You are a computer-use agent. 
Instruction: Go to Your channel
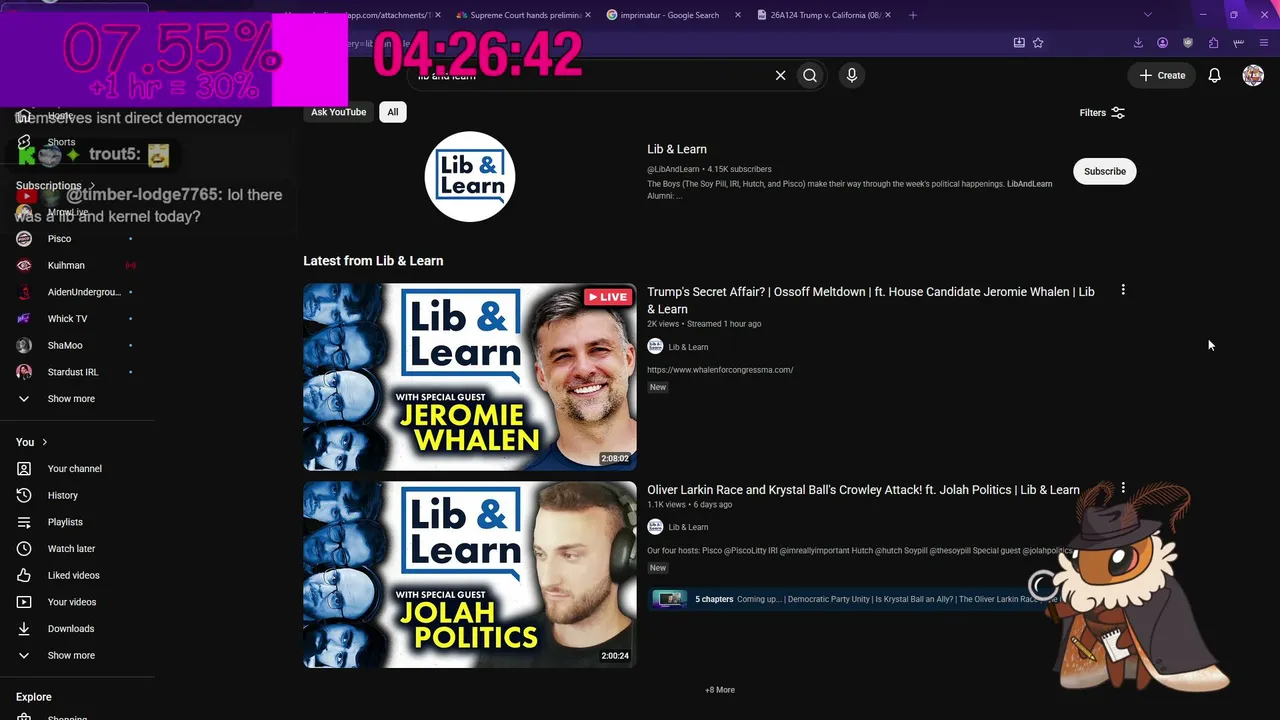click(x=77, y=469)
